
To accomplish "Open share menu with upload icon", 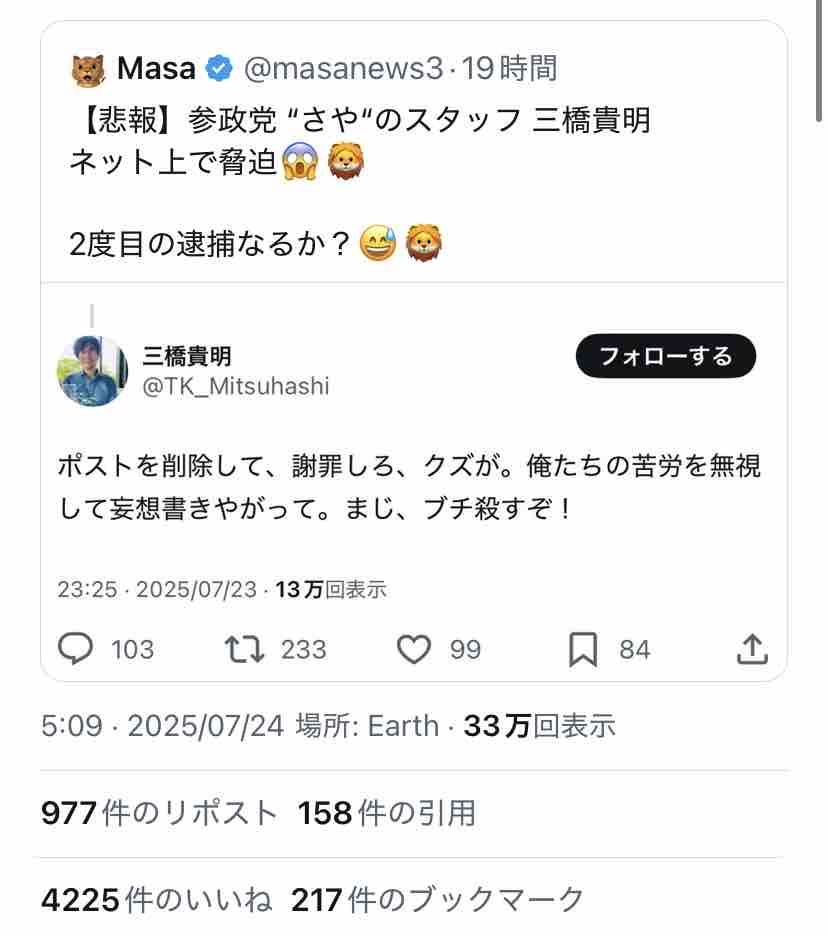I will click(752, 649).
